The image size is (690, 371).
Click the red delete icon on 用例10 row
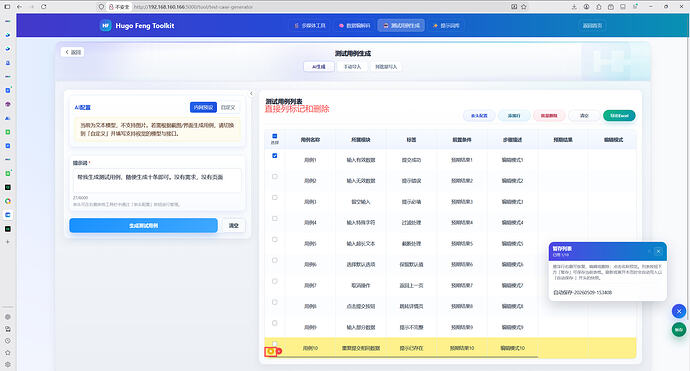[279, 351]
